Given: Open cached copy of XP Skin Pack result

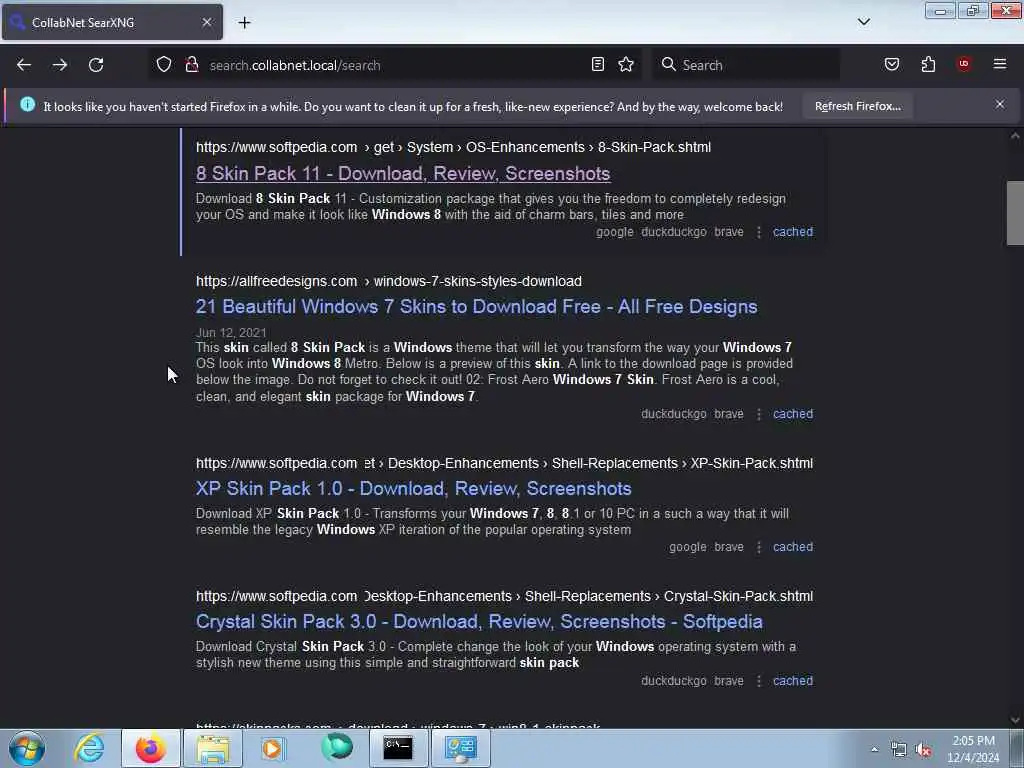Looking at the screenshot, I should 793,547.
